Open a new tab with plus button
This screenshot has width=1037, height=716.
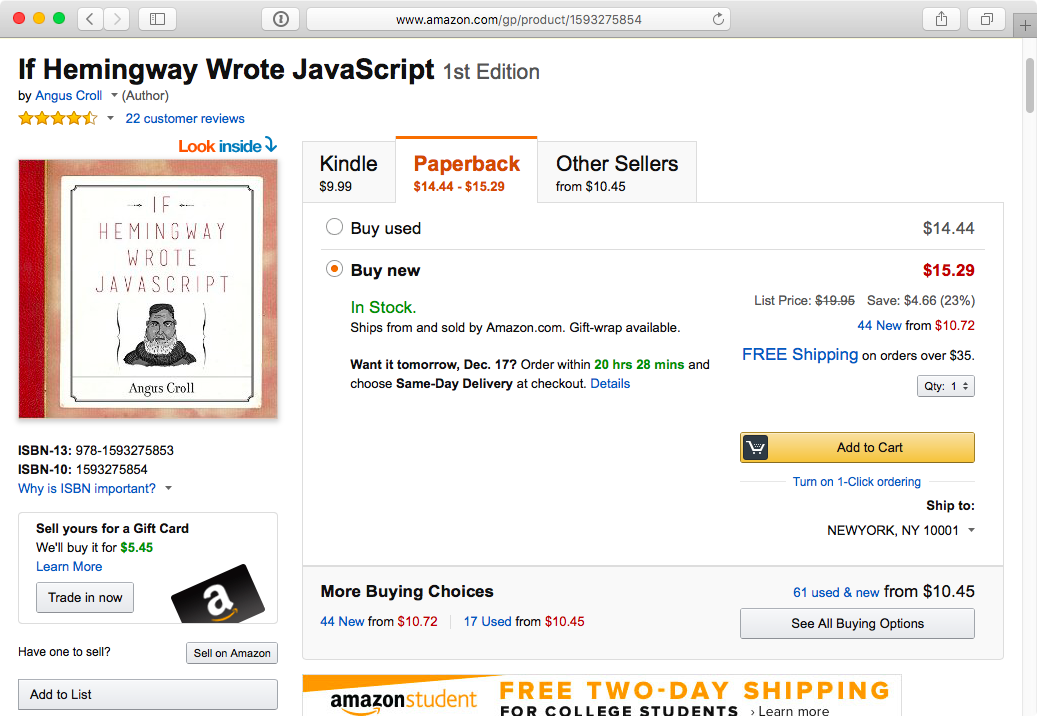[1025, 26]
